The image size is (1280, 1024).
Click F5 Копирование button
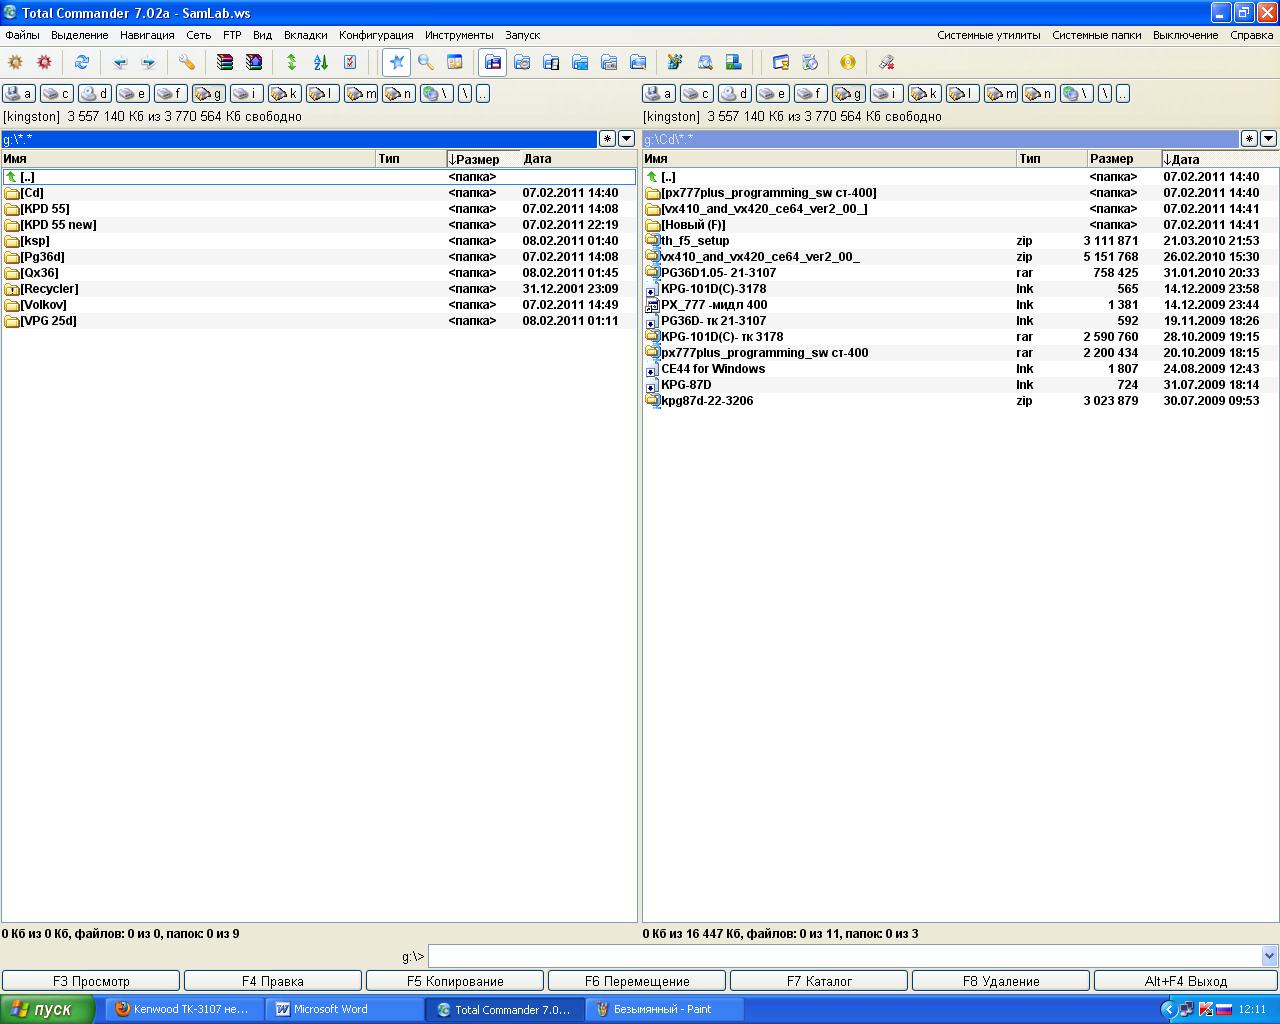pyautogui.click(x=455, y=981)
